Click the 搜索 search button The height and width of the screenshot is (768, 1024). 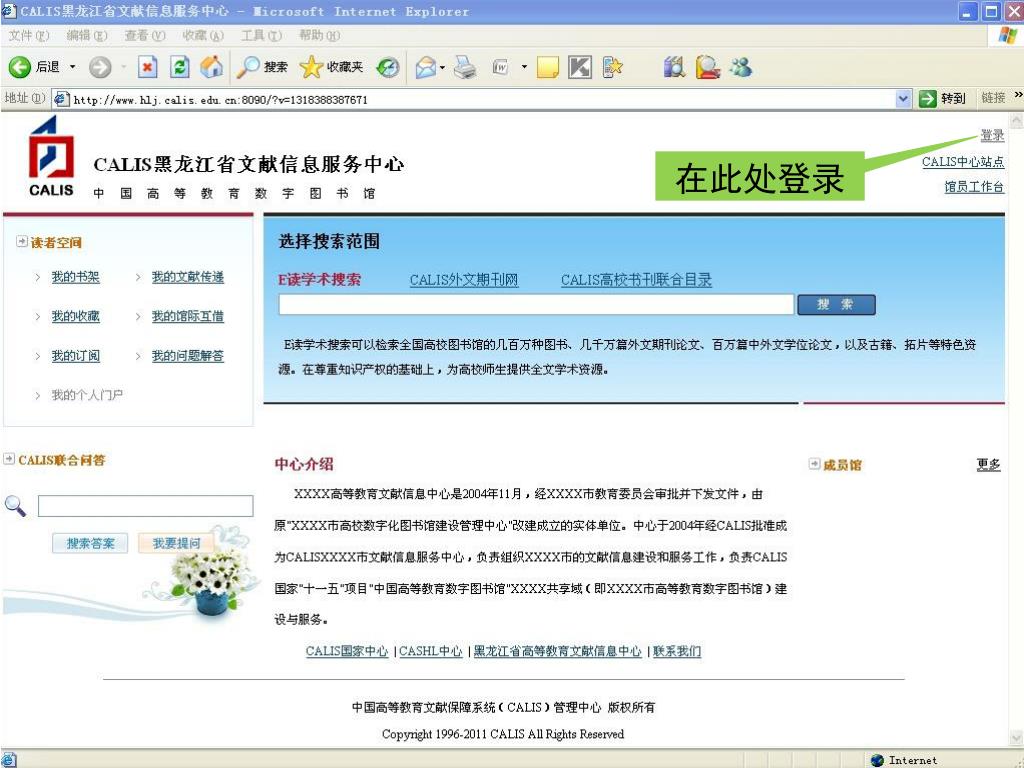coord(836,304)
